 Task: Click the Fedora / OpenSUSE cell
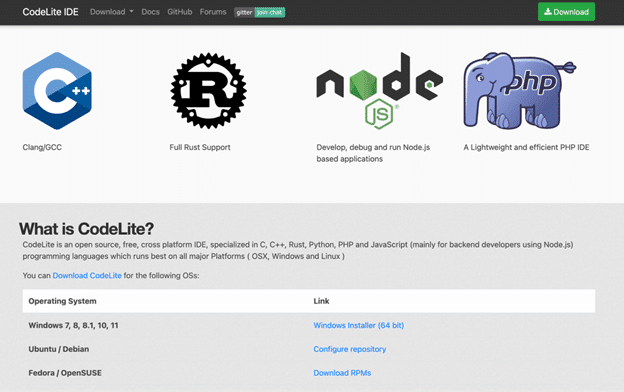pos(65,373)
